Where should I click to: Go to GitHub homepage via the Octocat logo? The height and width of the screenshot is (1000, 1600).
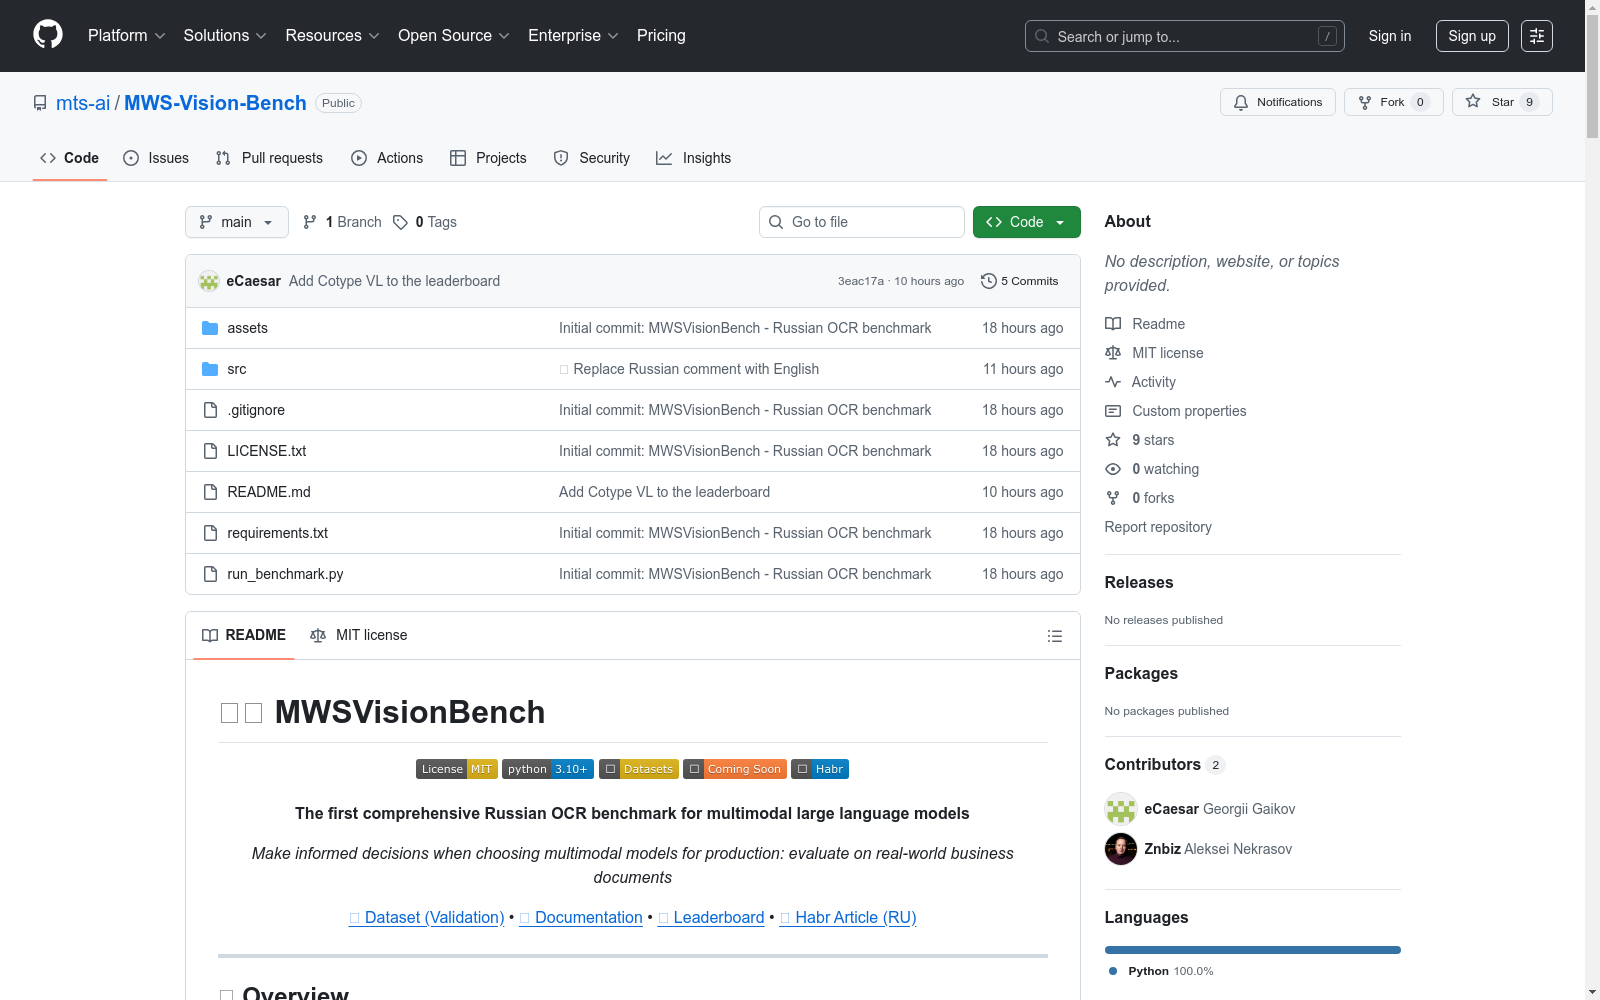48,35
